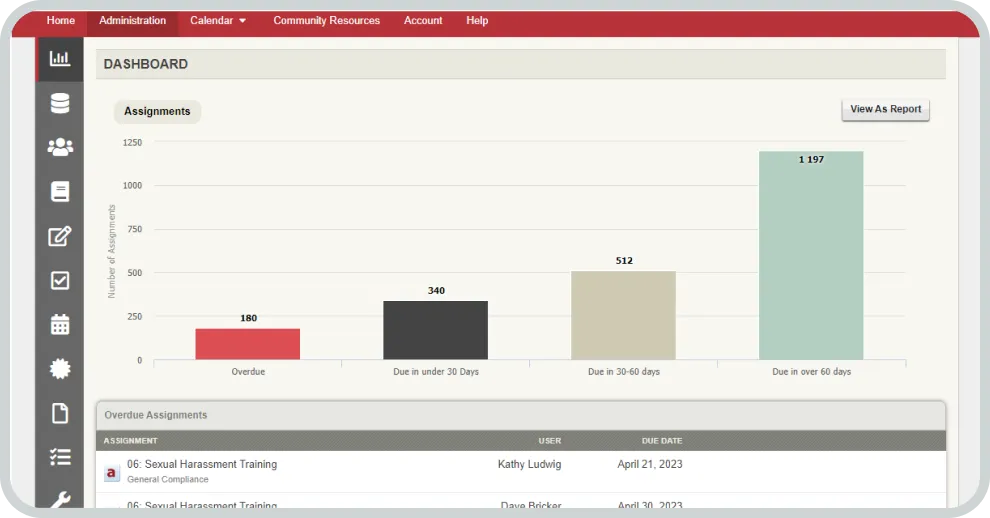Viewport: 990px width, 518px height.
Task: Click the calendar grid sidebar icon
Action: click(60, 324)
